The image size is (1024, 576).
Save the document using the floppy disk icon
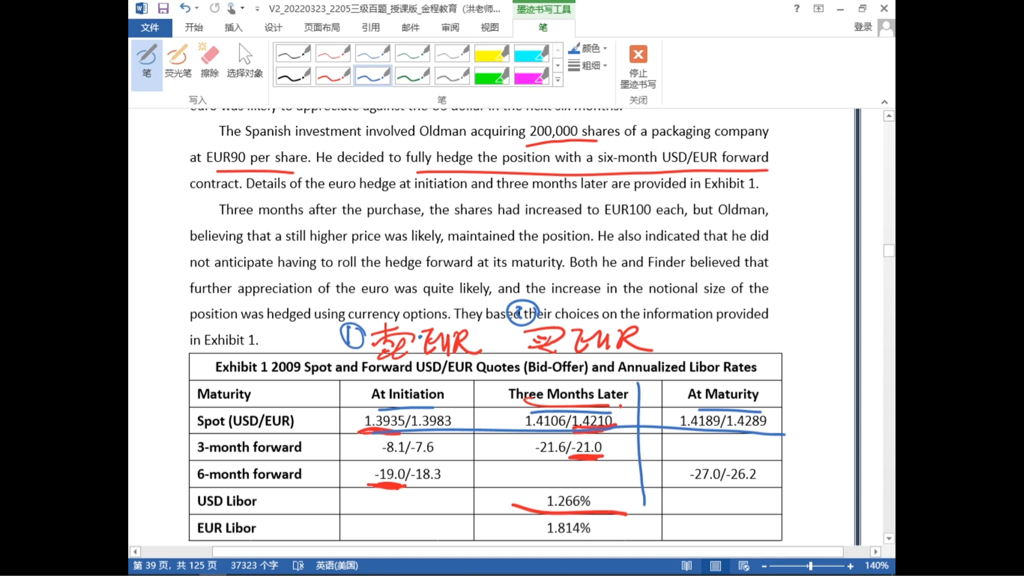[x=163, y=9]
